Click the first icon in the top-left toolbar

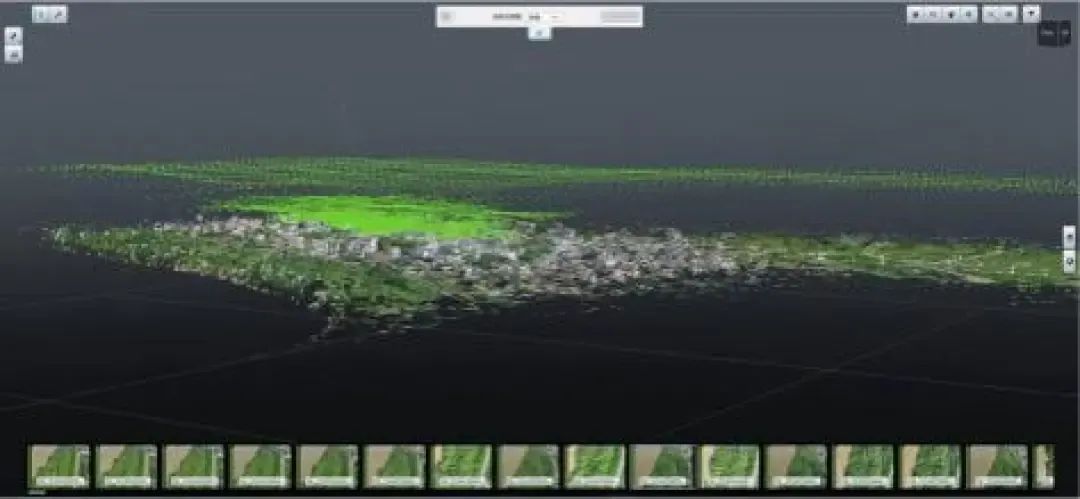pos(41,14)
